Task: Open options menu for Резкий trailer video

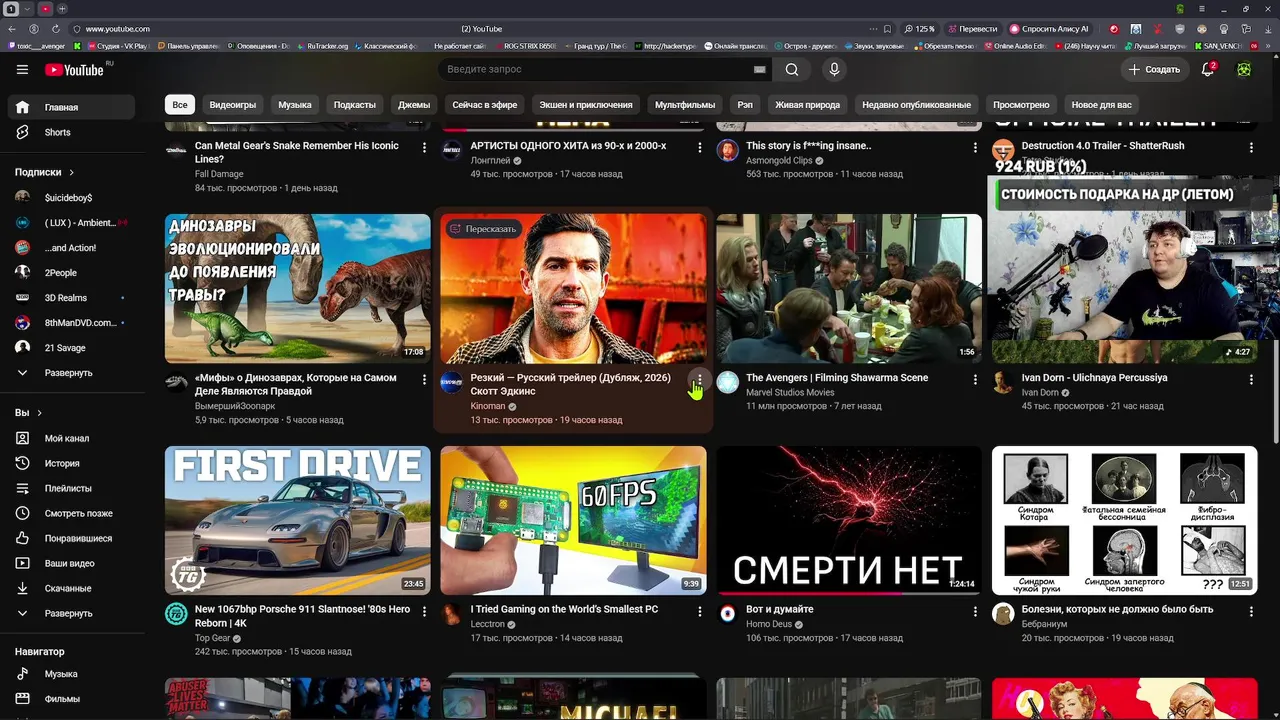Action: coord(700,380)
